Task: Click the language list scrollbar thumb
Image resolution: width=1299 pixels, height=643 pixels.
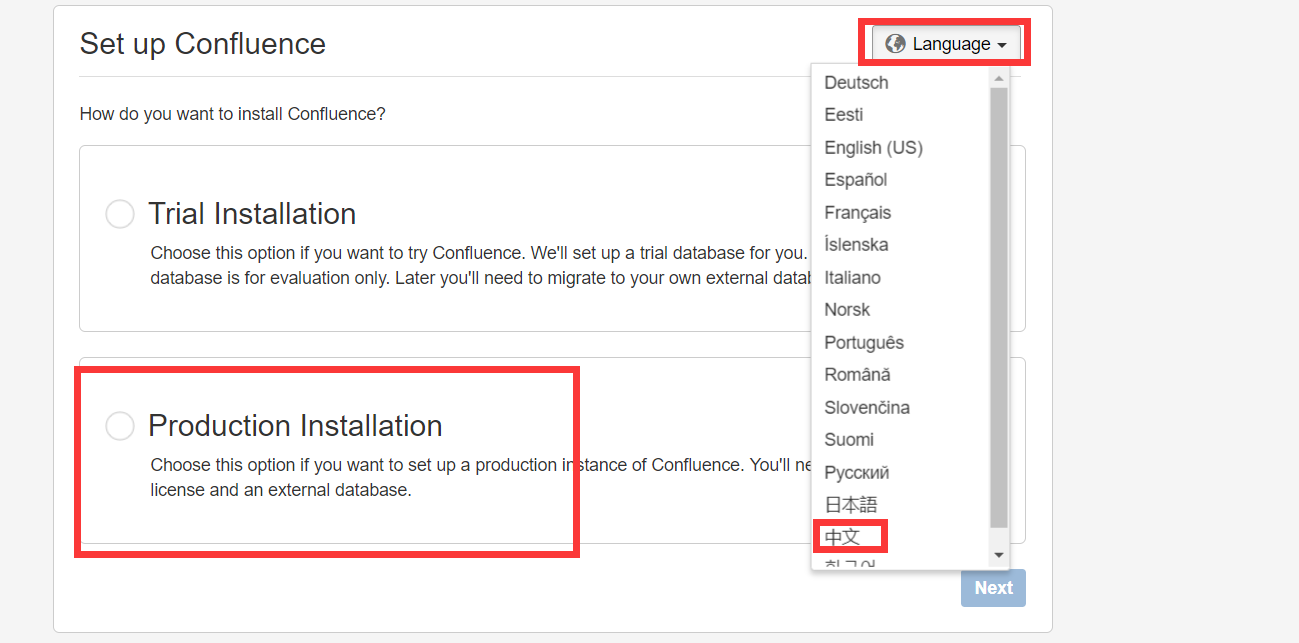Action: 998,307
